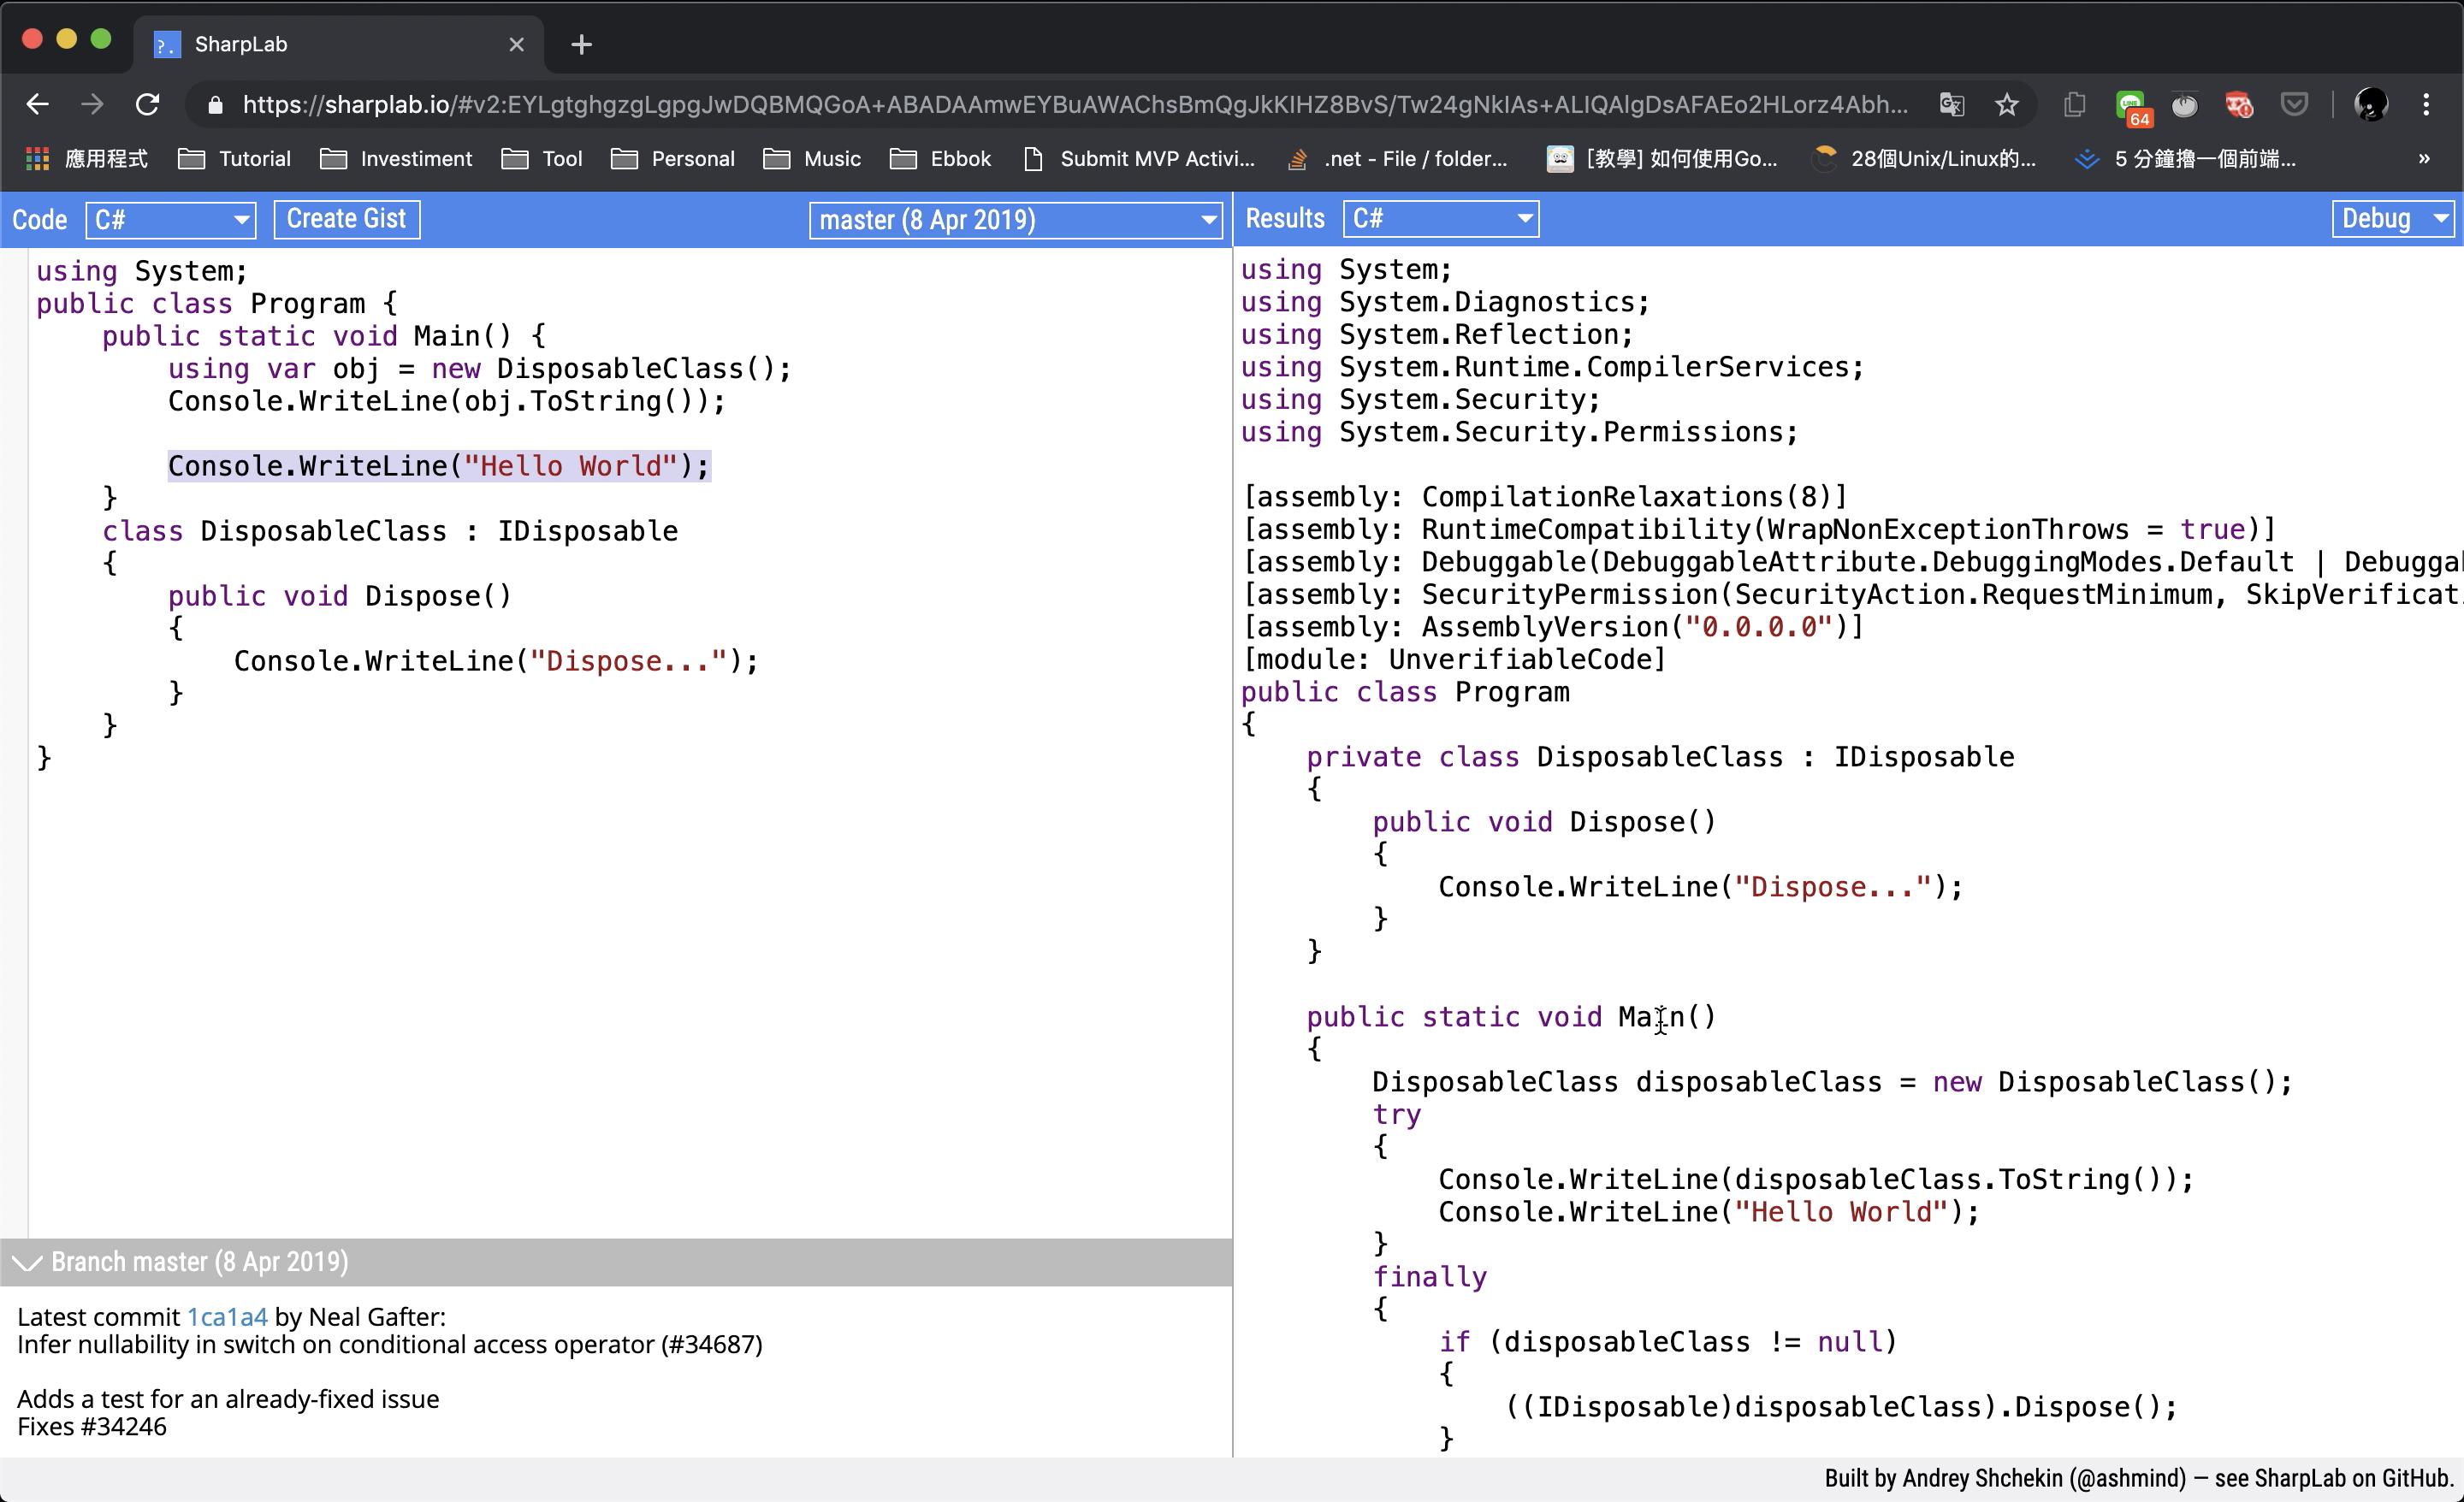Click 'Fixes #34246' commit text
Viewport: 2464px width, 1502px height.
point(92,1426)
